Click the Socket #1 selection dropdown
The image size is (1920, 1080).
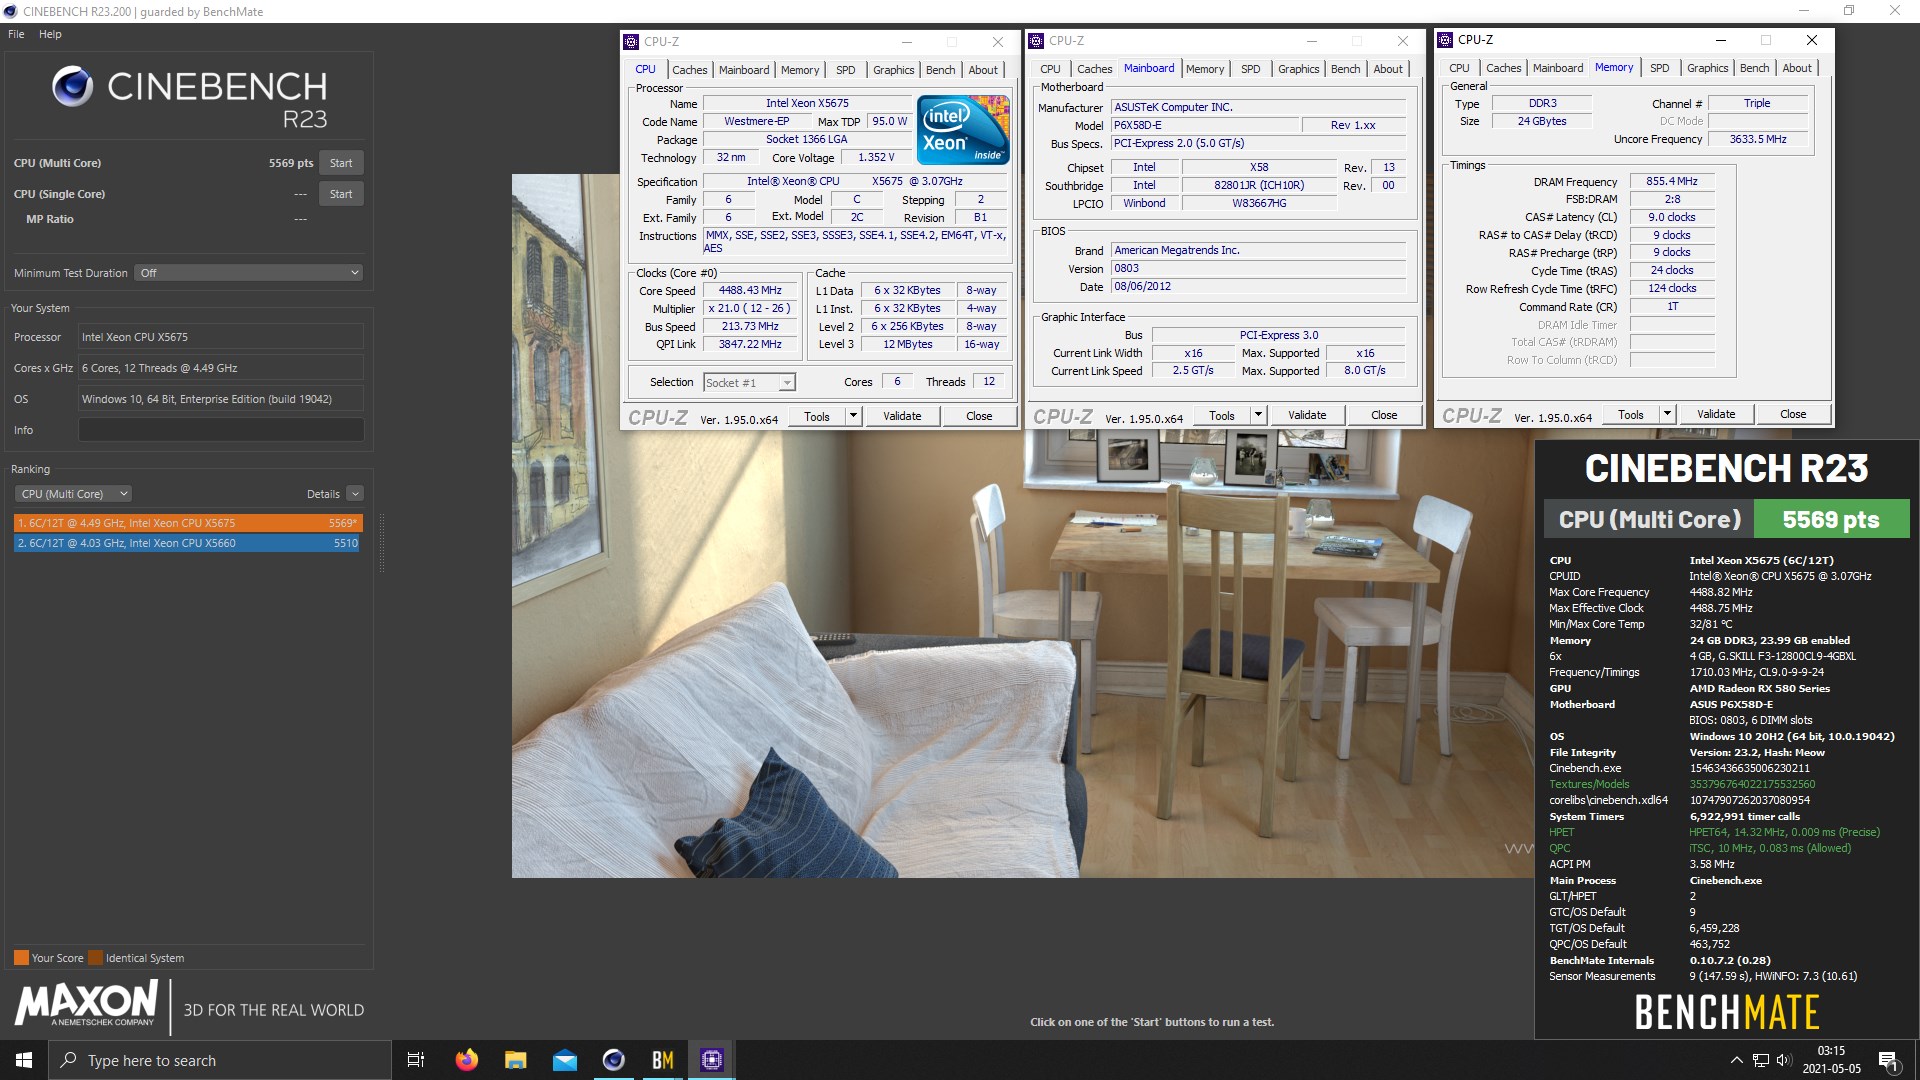tap(745, 382)
